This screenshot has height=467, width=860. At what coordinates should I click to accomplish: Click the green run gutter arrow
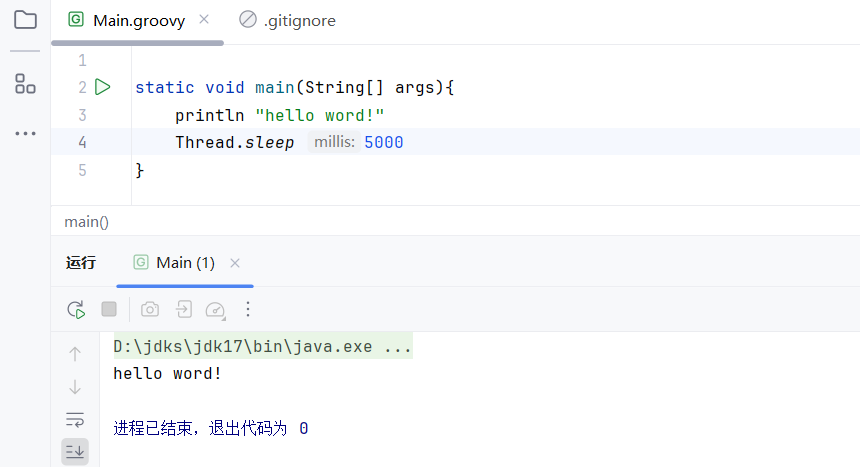[102, 87]
